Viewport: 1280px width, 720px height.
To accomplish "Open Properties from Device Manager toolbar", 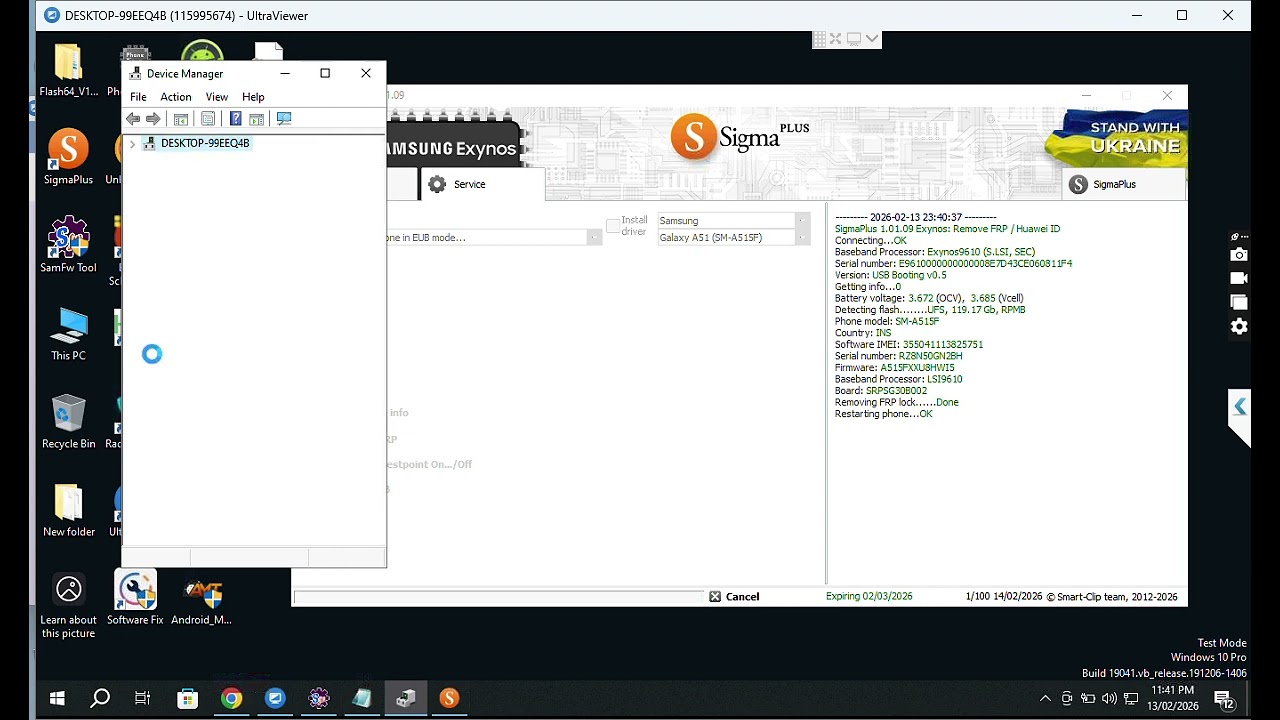I will tap(208, 119).
